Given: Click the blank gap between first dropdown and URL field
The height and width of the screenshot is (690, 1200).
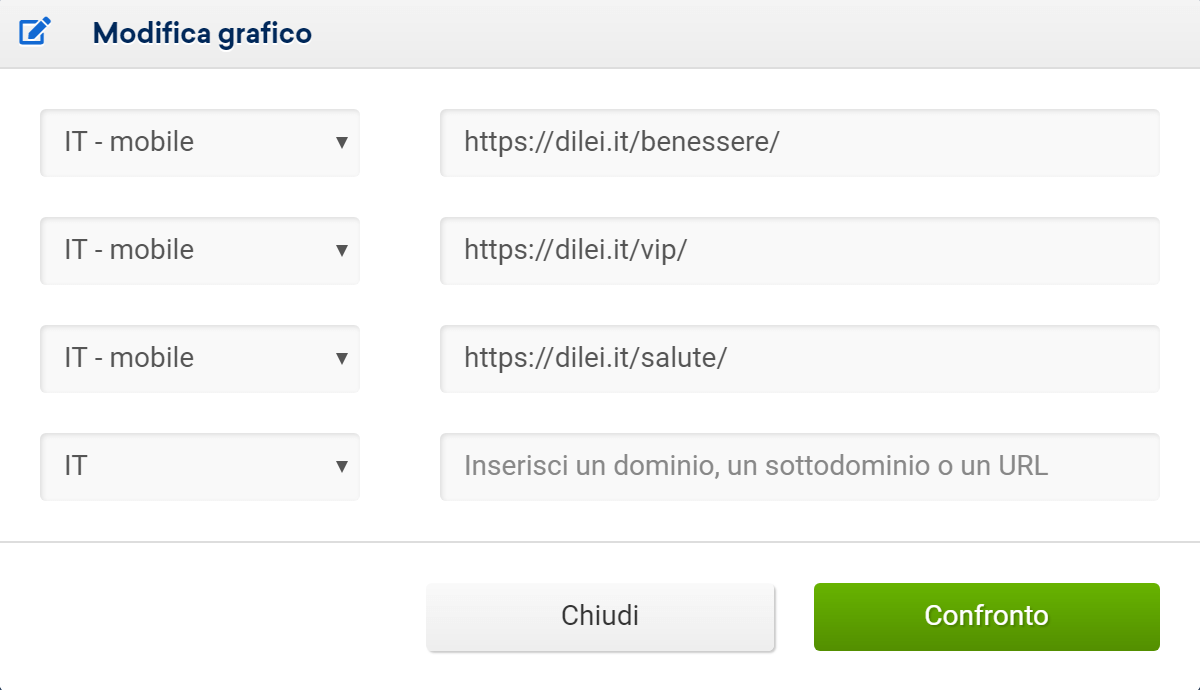Looking at the screenshot, I should pyautogui.click(x=400, y=142).
